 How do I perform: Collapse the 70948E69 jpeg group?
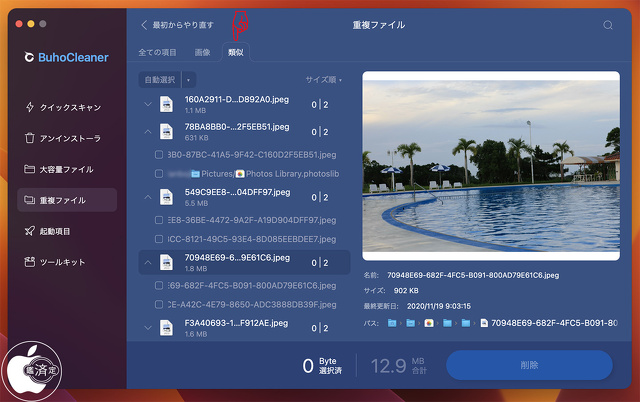click(x=148, y=262)
